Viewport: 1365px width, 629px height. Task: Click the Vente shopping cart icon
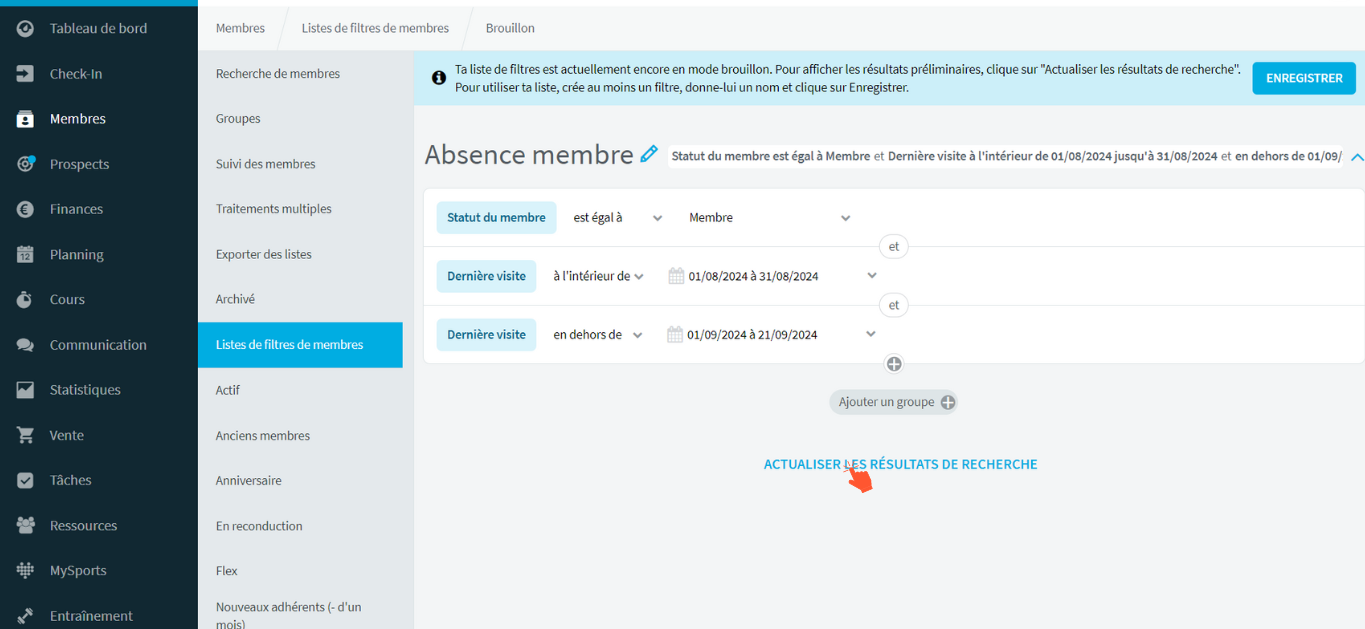(25, 436)
